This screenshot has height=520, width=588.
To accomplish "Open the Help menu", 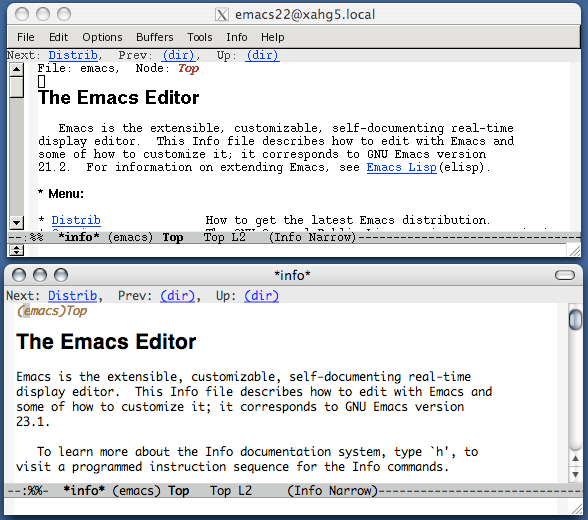I will point(273,37).
